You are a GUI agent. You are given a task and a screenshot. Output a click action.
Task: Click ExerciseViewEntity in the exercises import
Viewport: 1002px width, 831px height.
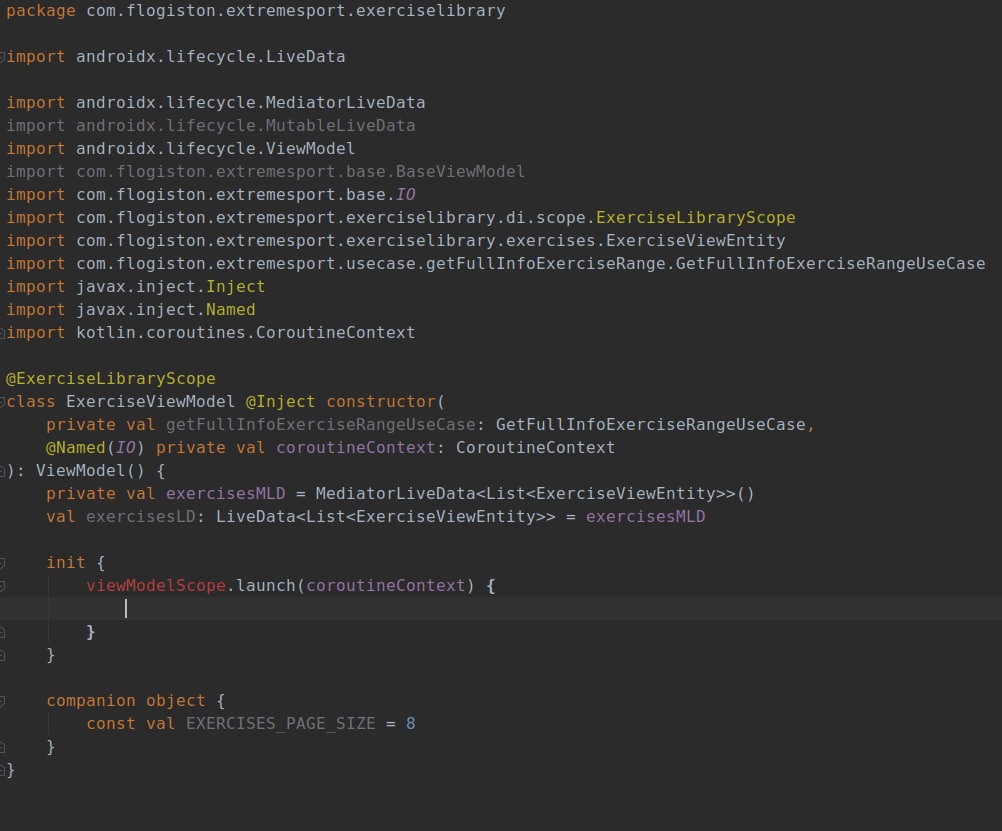tap(695, 241)
